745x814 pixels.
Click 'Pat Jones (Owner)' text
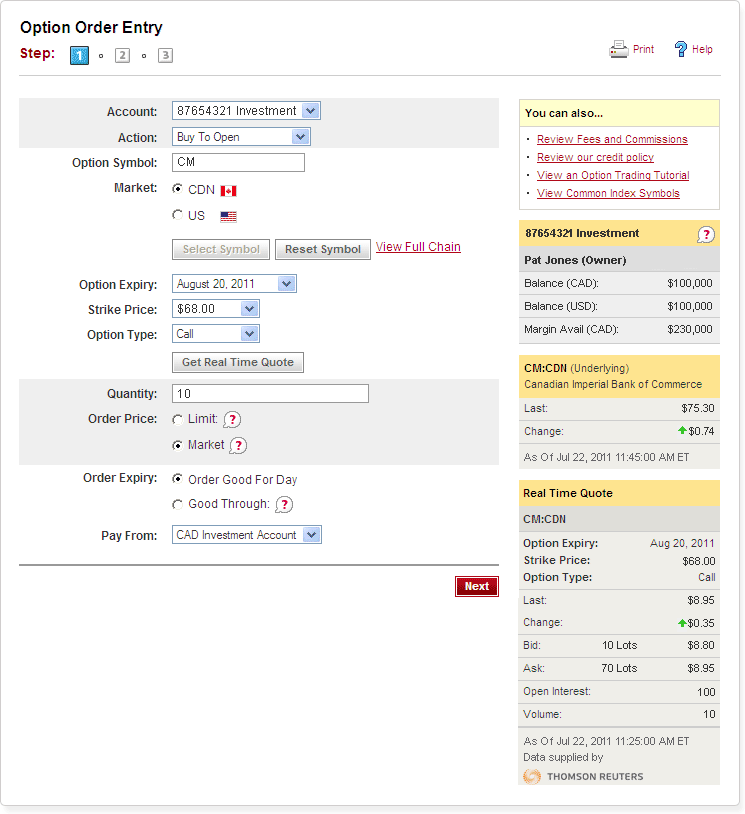pos(575,260)
